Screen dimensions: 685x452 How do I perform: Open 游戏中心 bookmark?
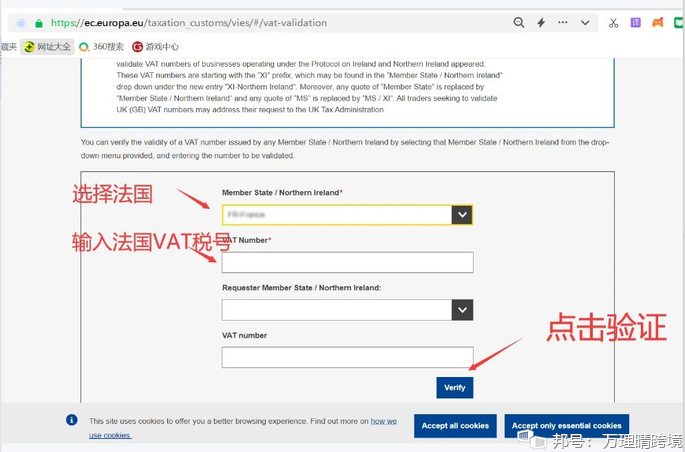point(156,47)
